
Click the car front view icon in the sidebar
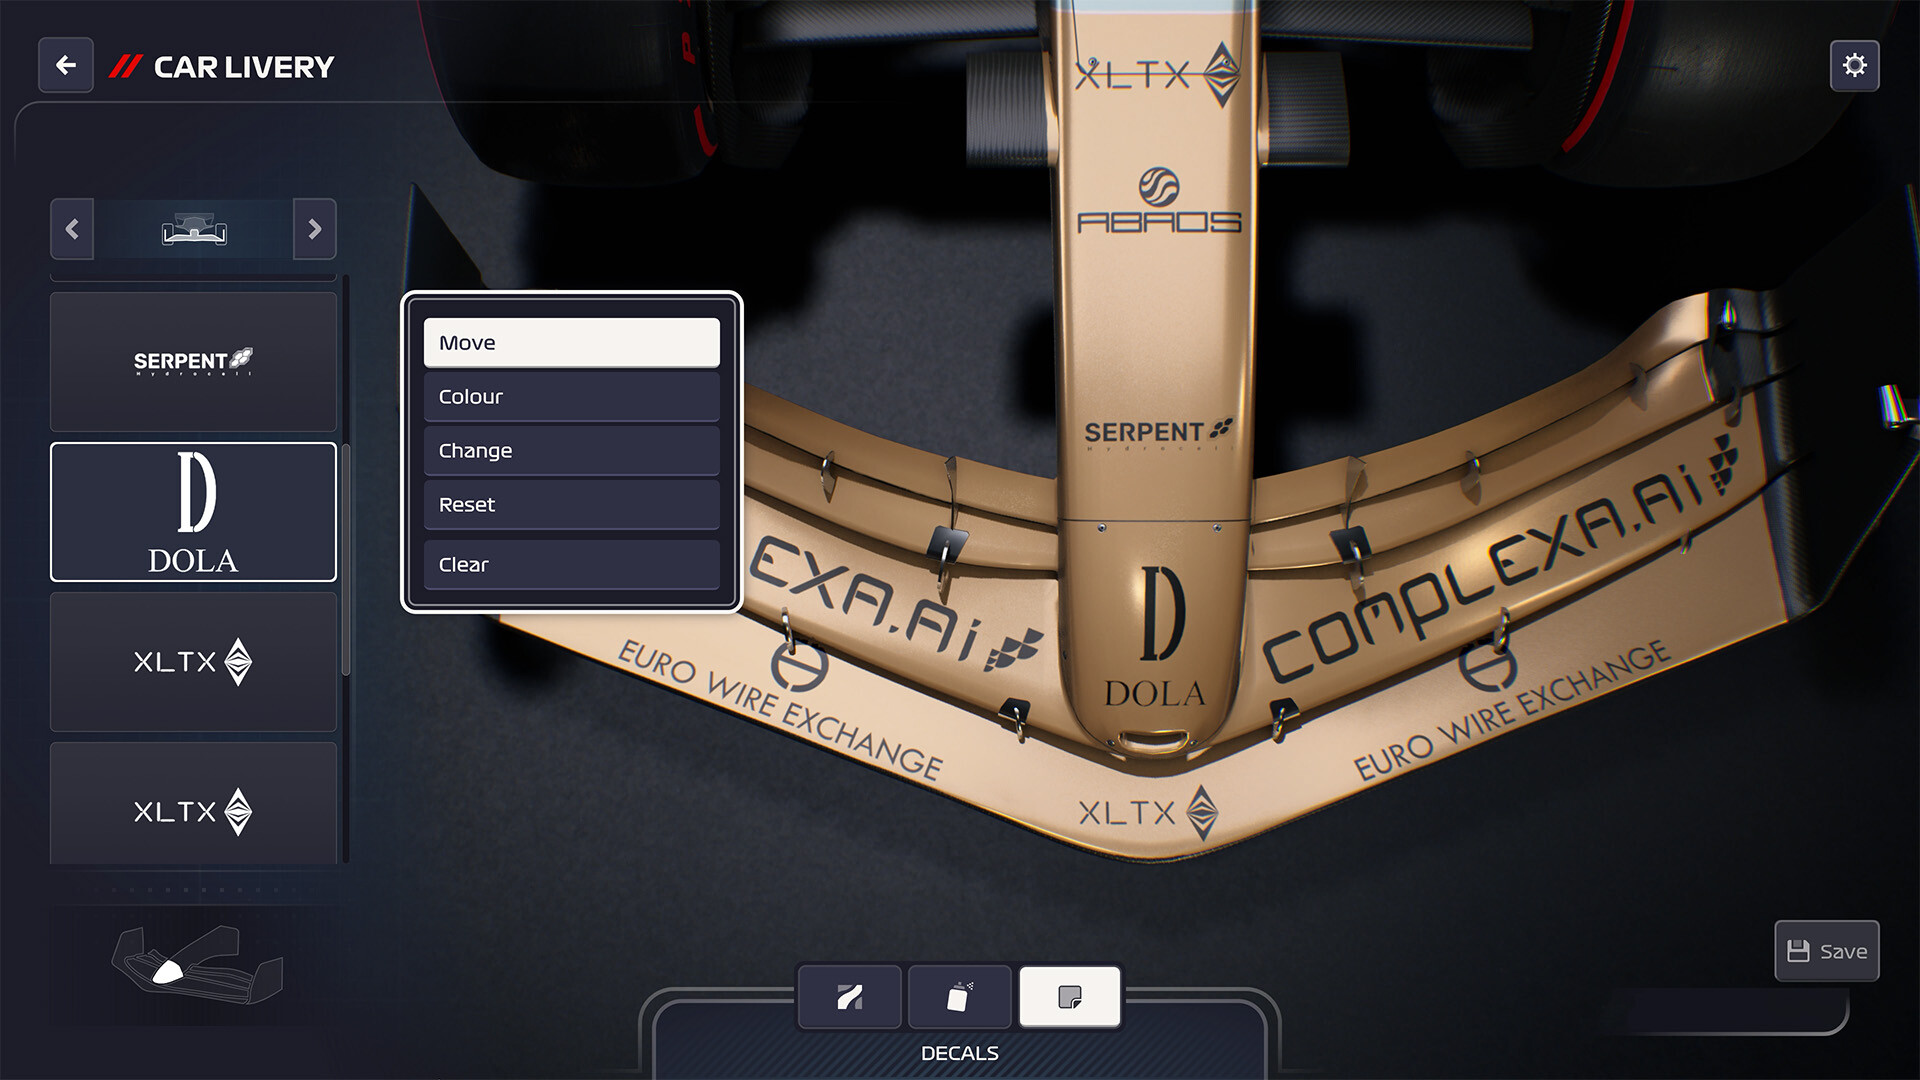(x=192, y=229)
